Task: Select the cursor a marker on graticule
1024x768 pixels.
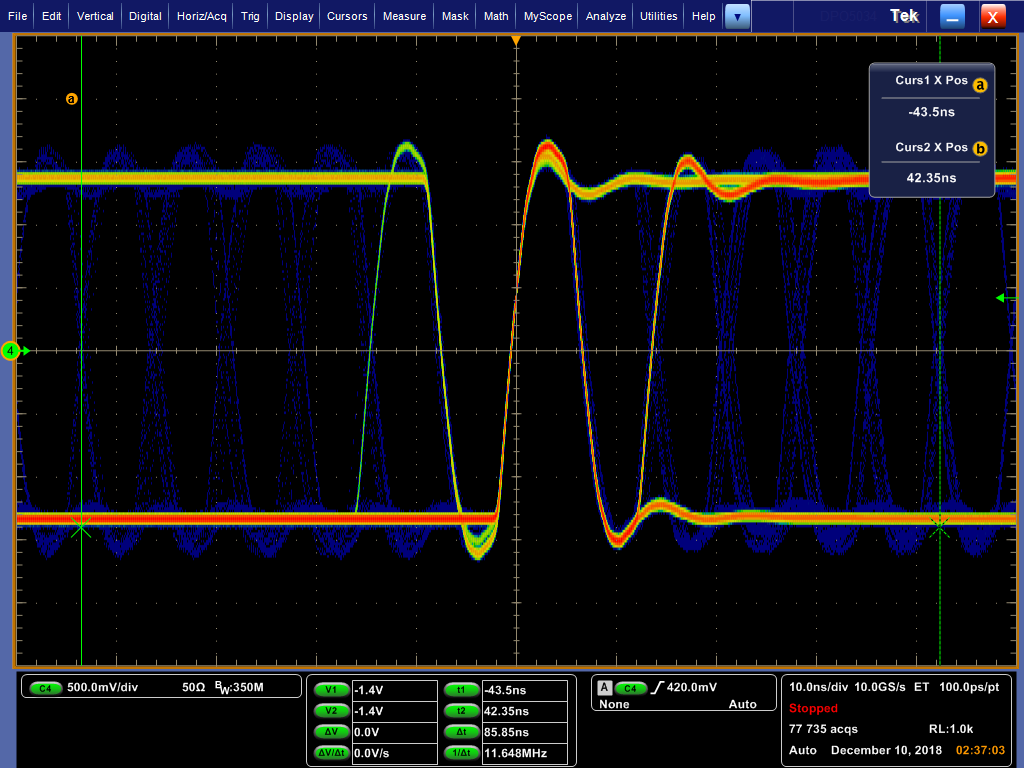Action: pyautogui.click(x=71, y=99)
